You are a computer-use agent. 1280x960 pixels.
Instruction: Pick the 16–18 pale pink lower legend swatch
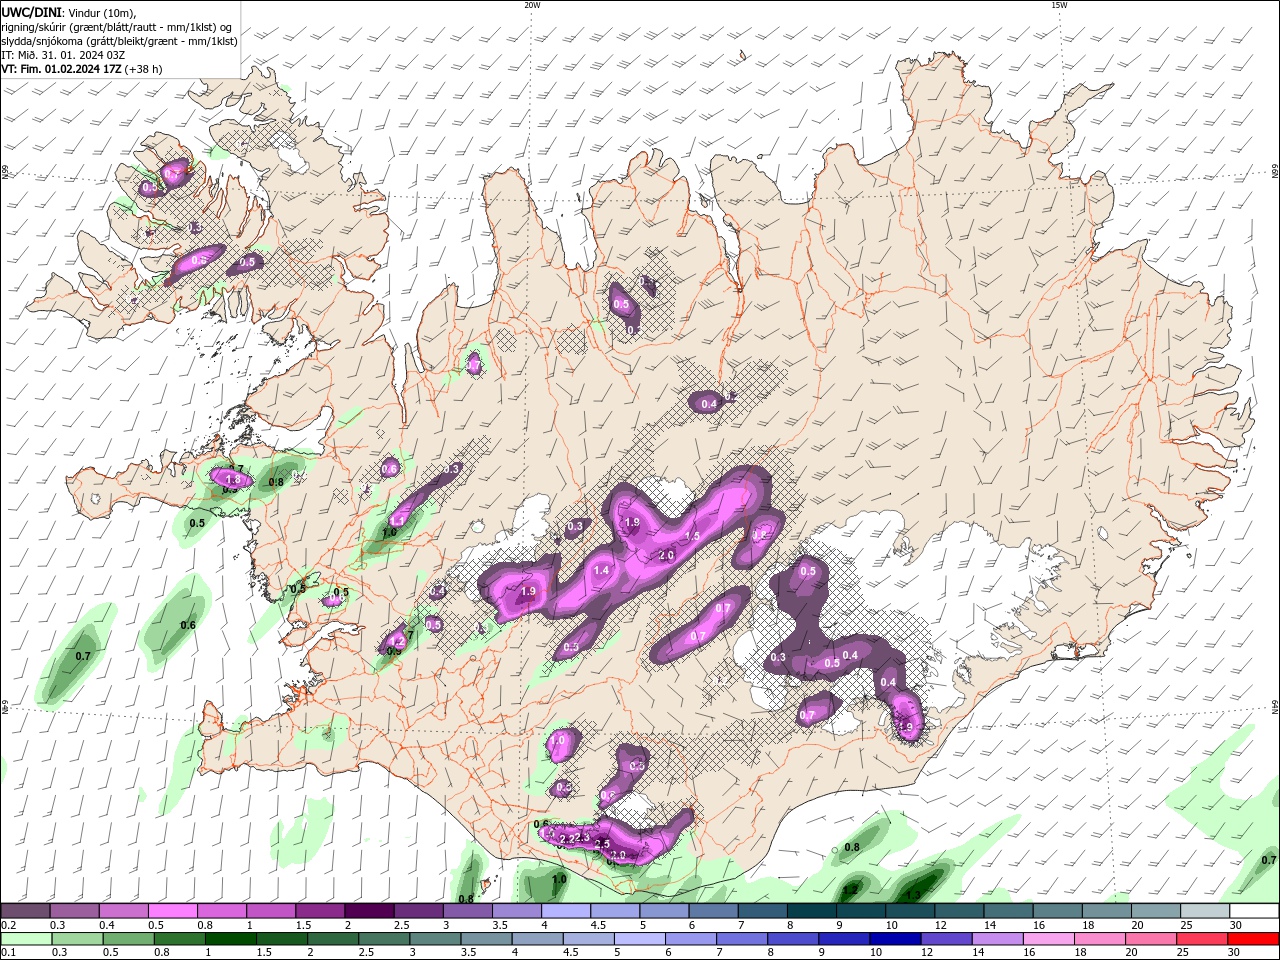1048,939
